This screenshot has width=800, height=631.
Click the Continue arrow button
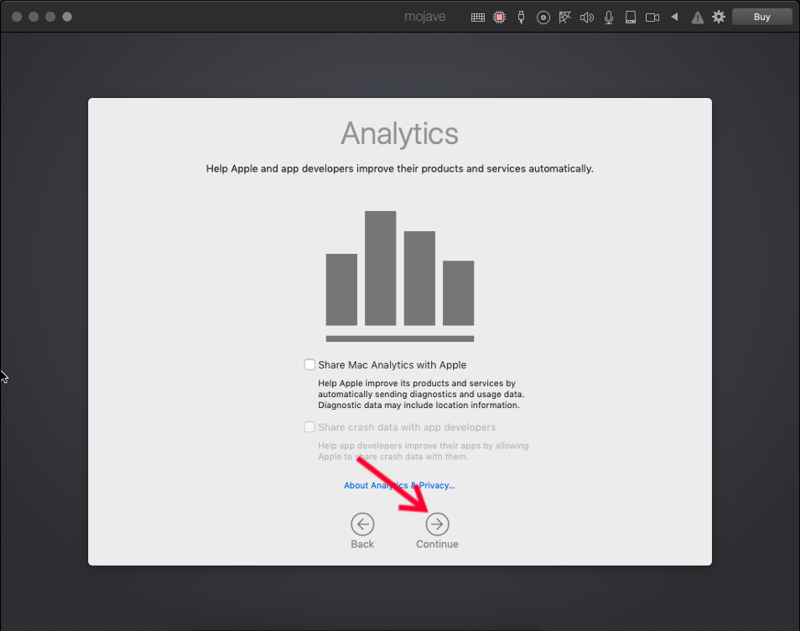tap(437, 524)
